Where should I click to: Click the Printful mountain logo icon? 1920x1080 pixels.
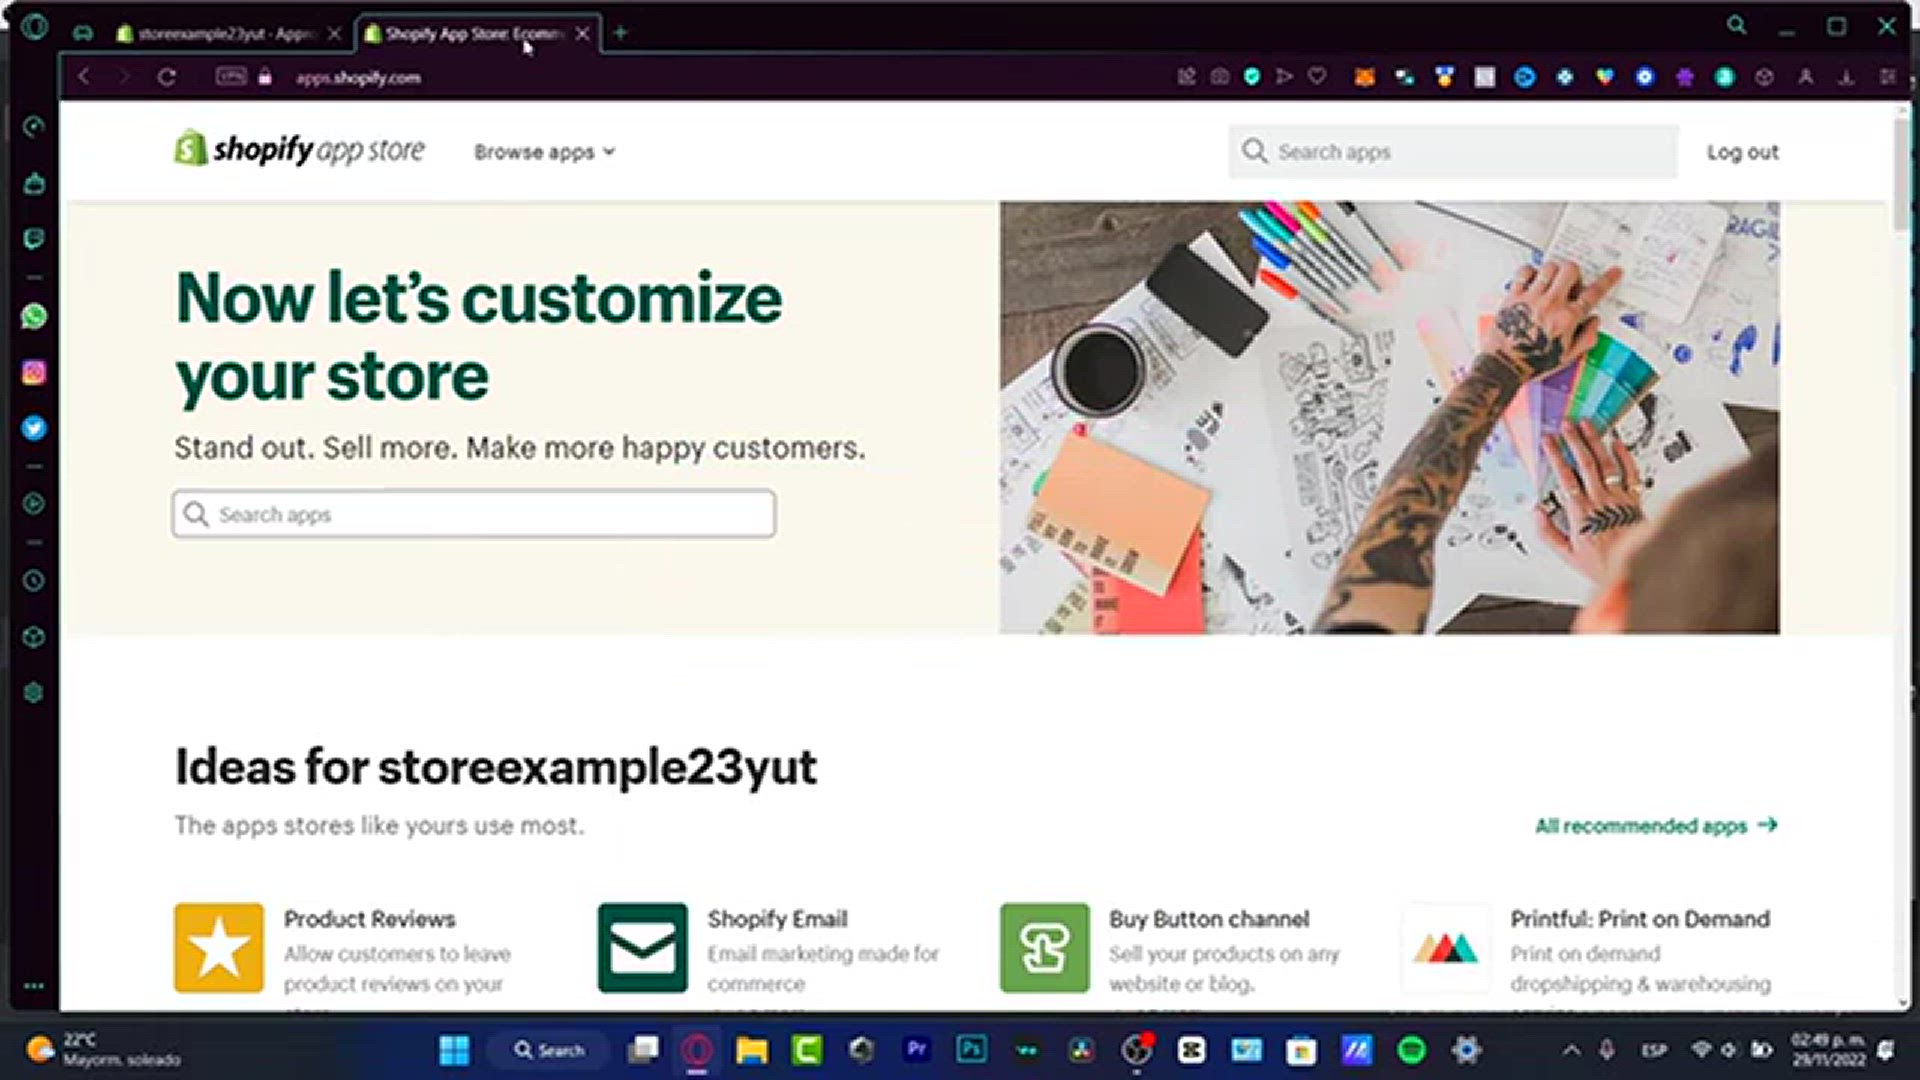tap(1446, 948)
